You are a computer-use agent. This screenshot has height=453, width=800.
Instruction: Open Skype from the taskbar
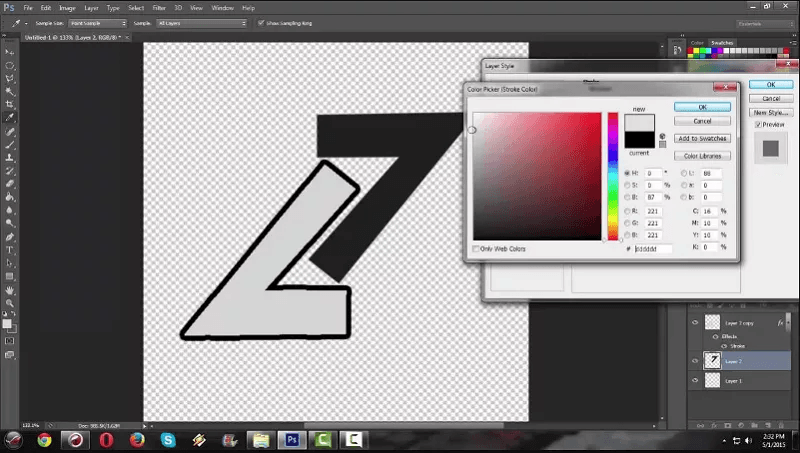tap(168, 440)
